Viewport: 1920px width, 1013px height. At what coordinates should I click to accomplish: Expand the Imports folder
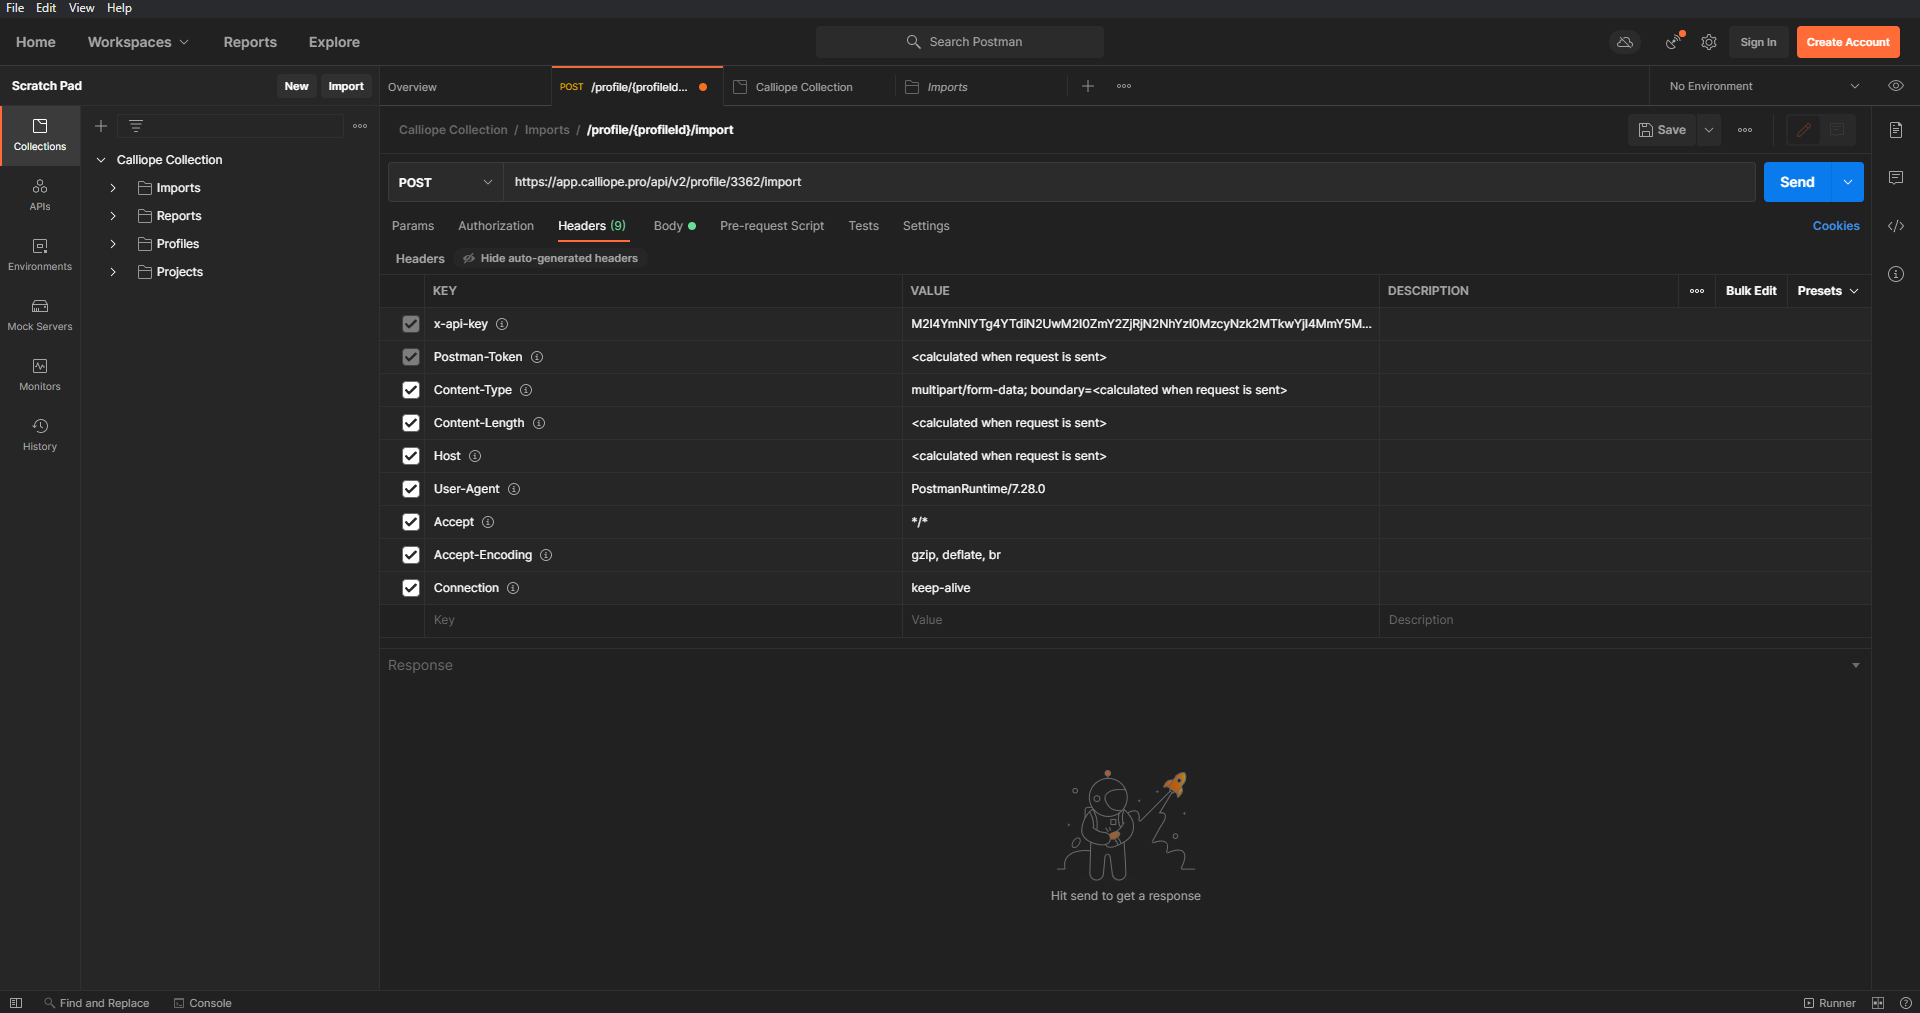(113, 188)
